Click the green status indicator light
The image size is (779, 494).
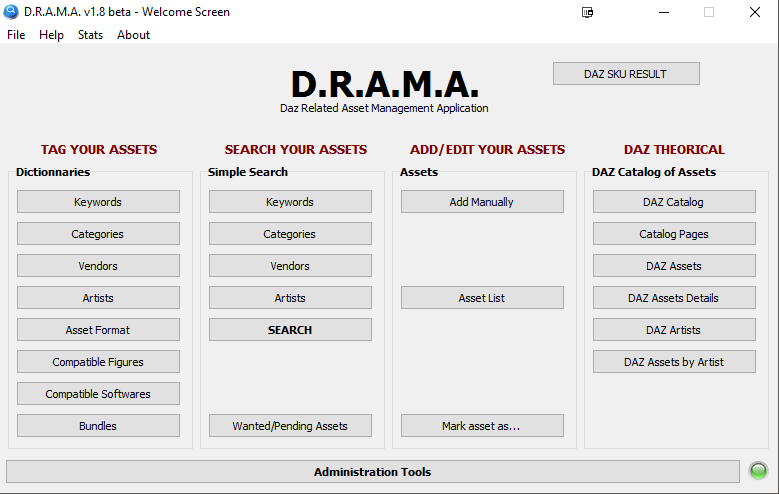click(x=758, y=471)
